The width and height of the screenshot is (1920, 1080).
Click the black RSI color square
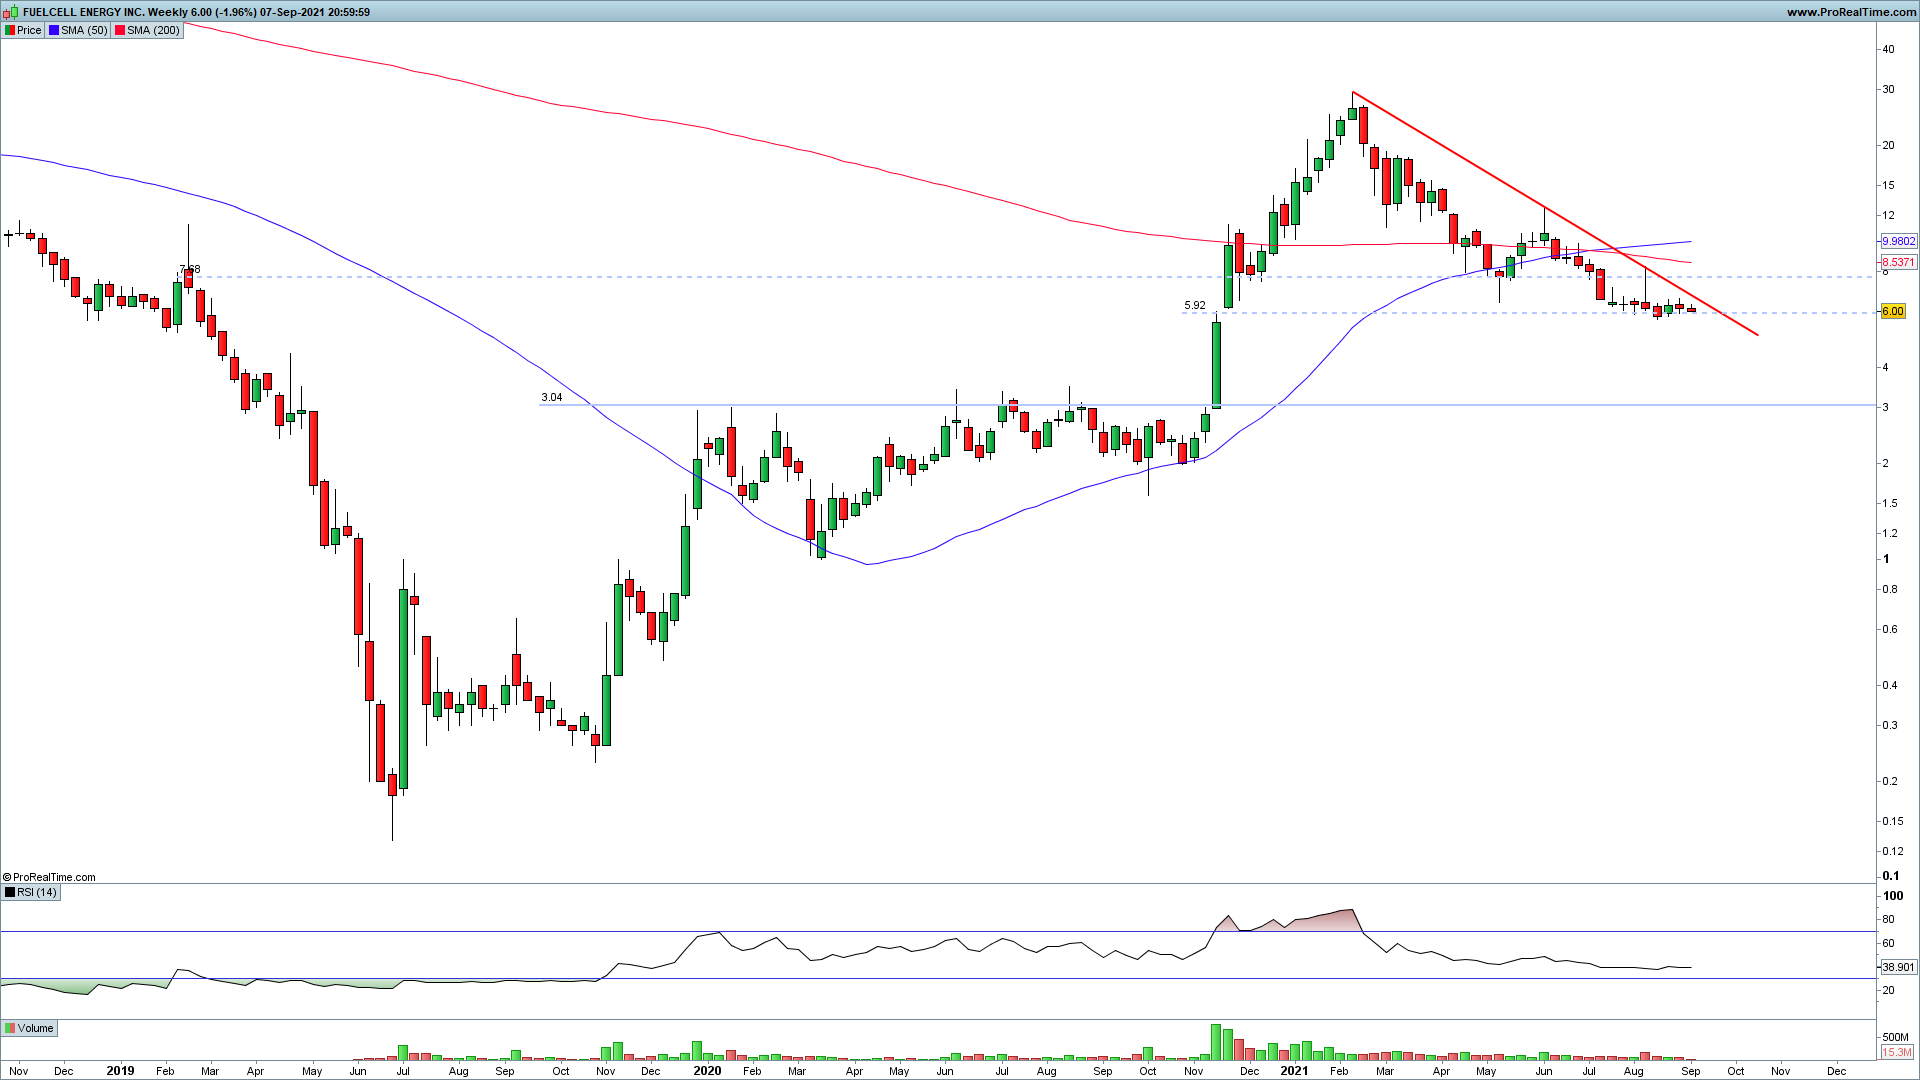10,892
